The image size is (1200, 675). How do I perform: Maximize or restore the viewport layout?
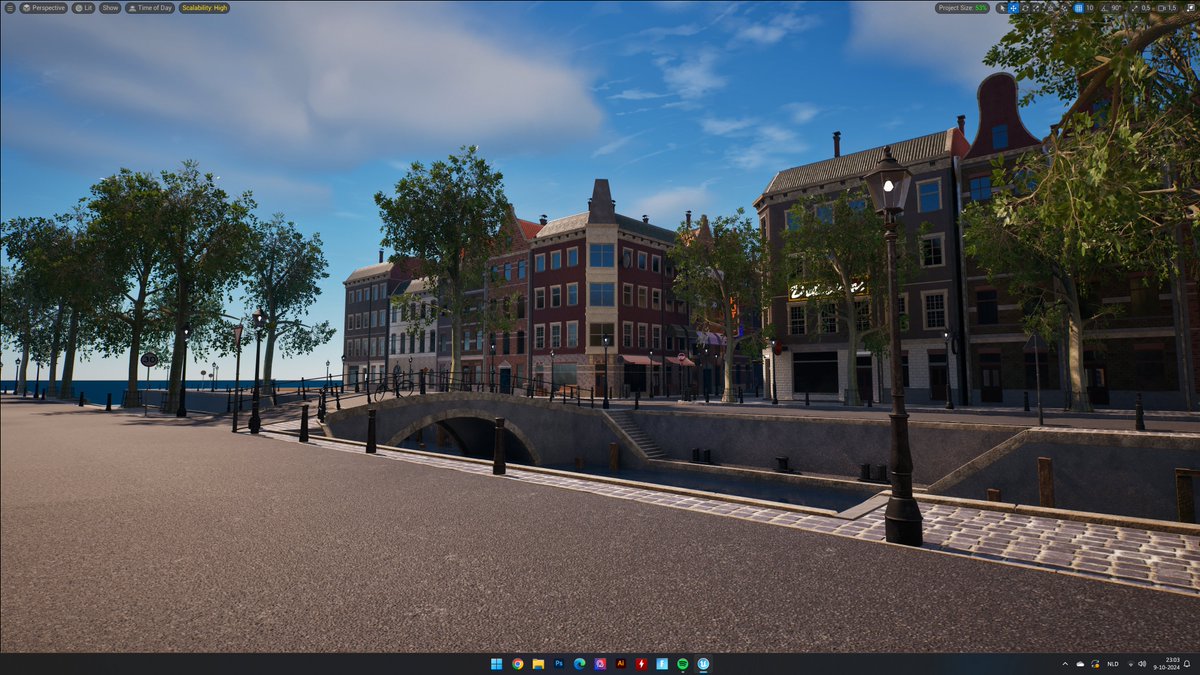click(1190, 8)
